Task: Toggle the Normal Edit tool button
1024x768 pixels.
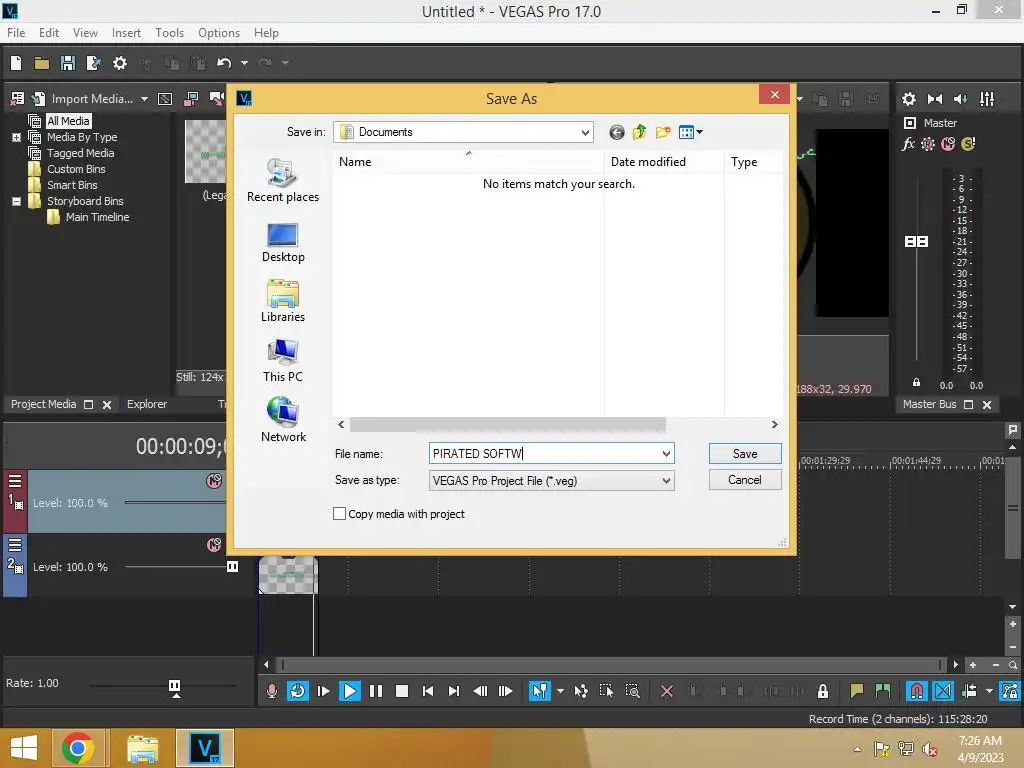Action: 539,691
